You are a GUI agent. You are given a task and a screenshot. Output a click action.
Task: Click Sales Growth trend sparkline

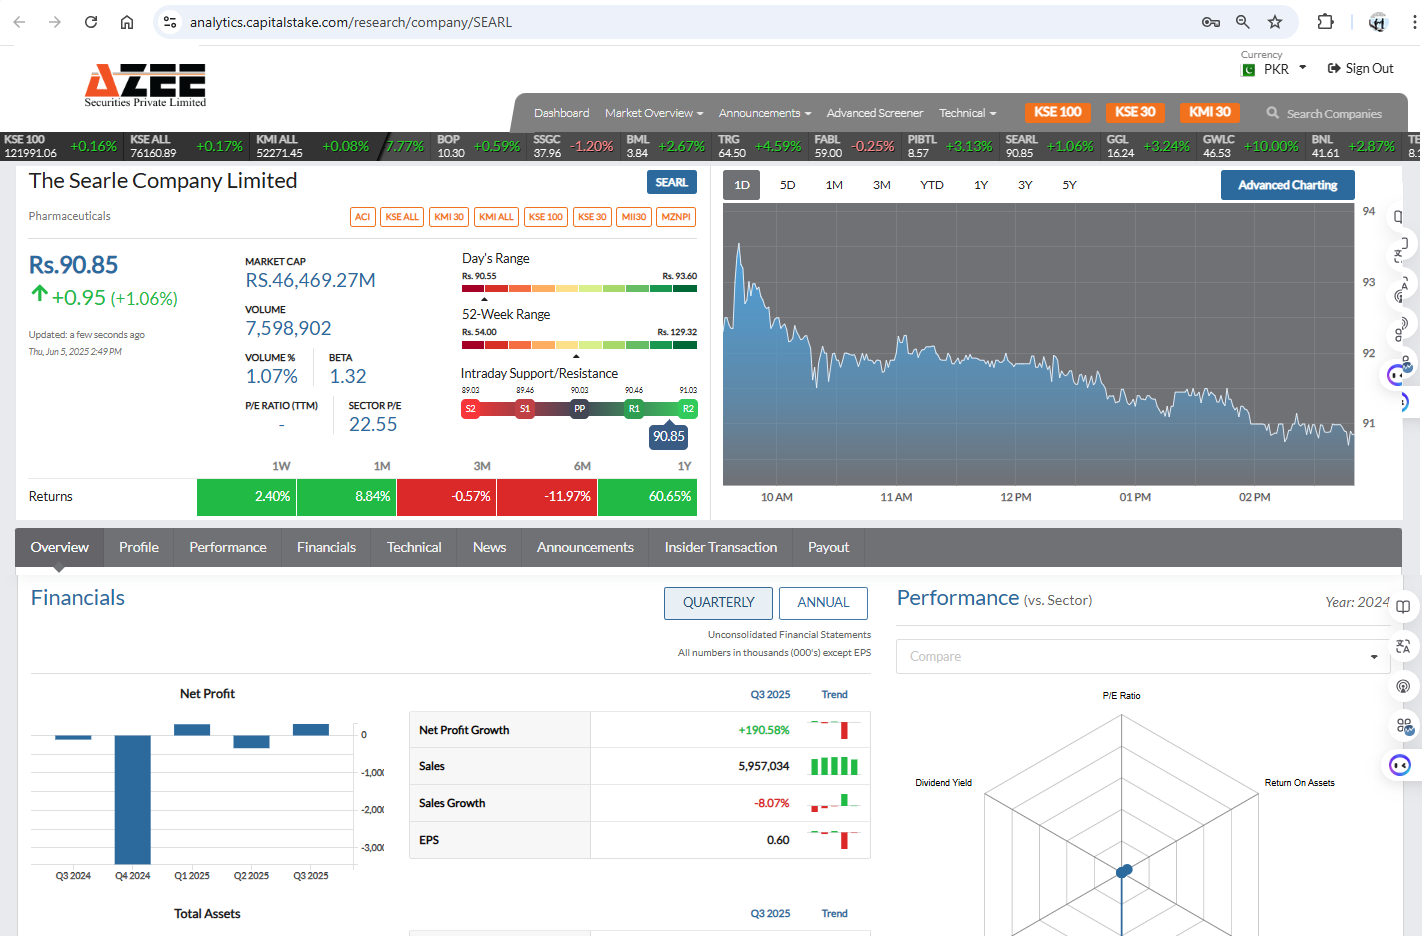click(x=834, y=803)
